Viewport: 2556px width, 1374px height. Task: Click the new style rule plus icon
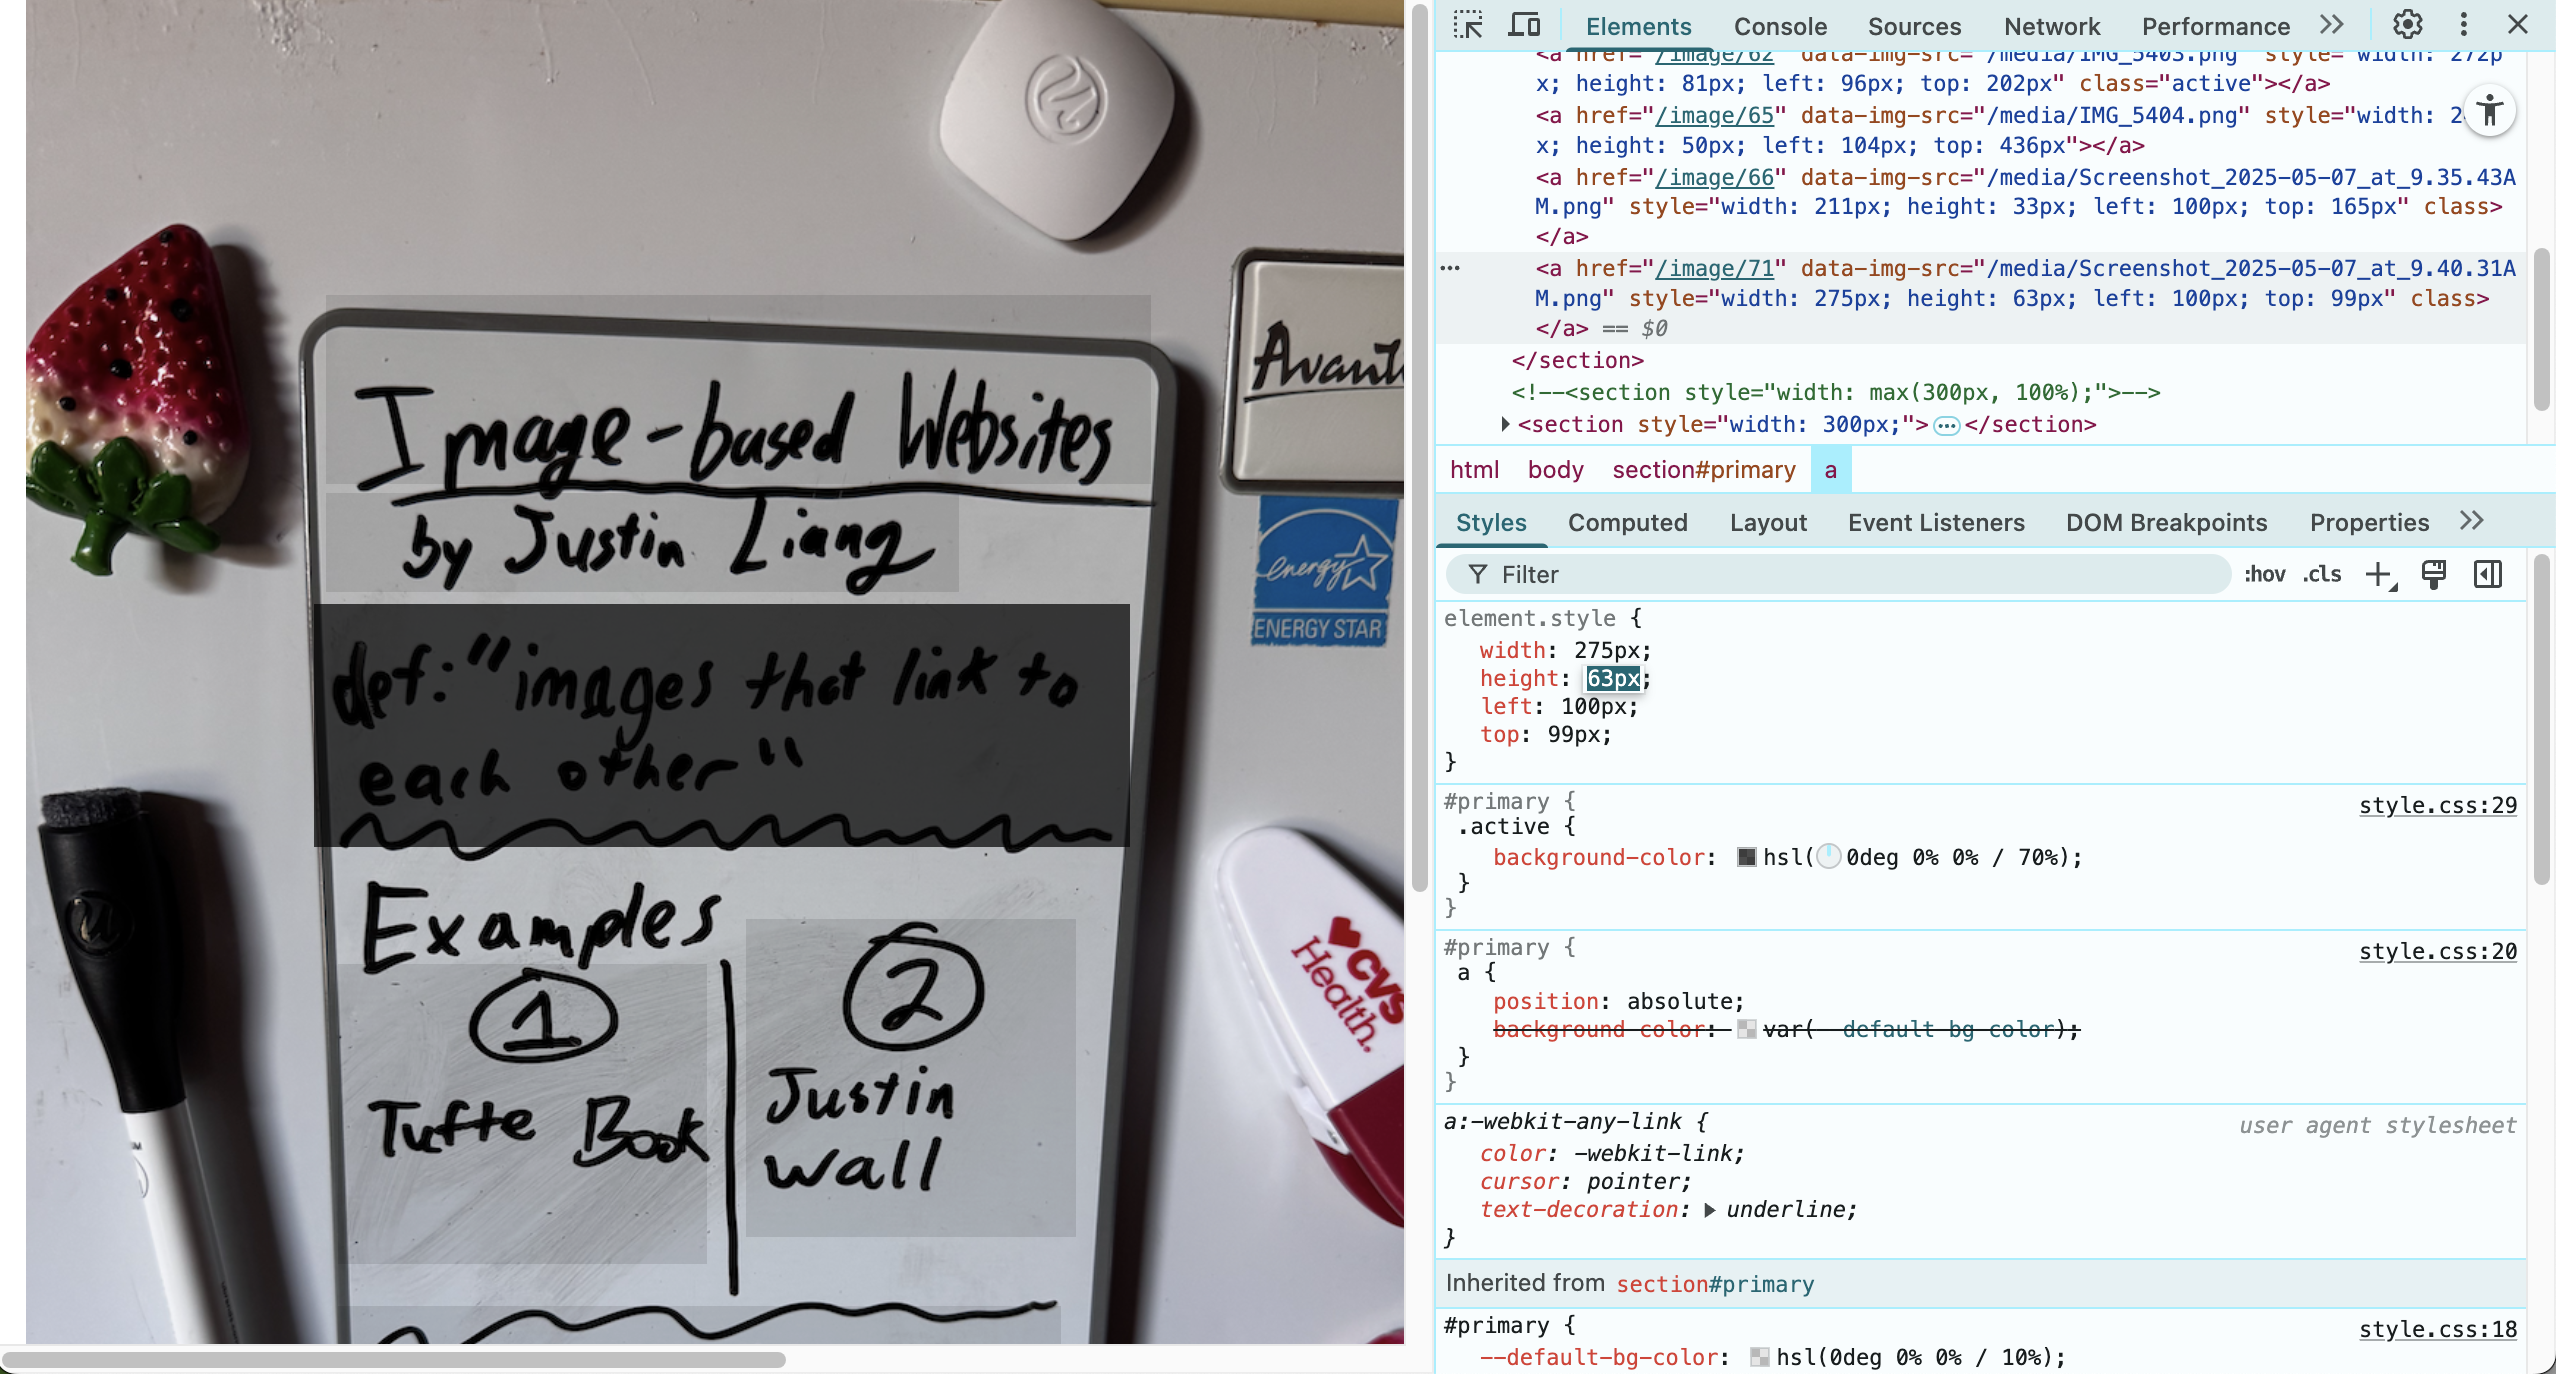coord(2379,575)
